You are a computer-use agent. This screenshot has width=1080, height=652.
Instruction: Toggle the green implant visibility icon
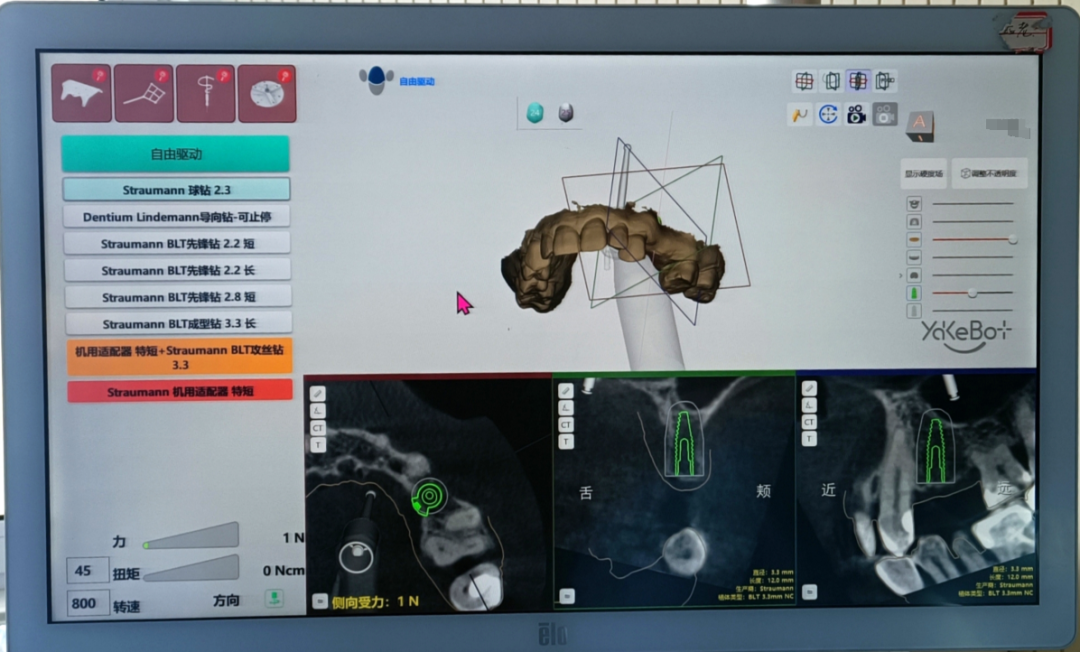(x=913, y=293)
